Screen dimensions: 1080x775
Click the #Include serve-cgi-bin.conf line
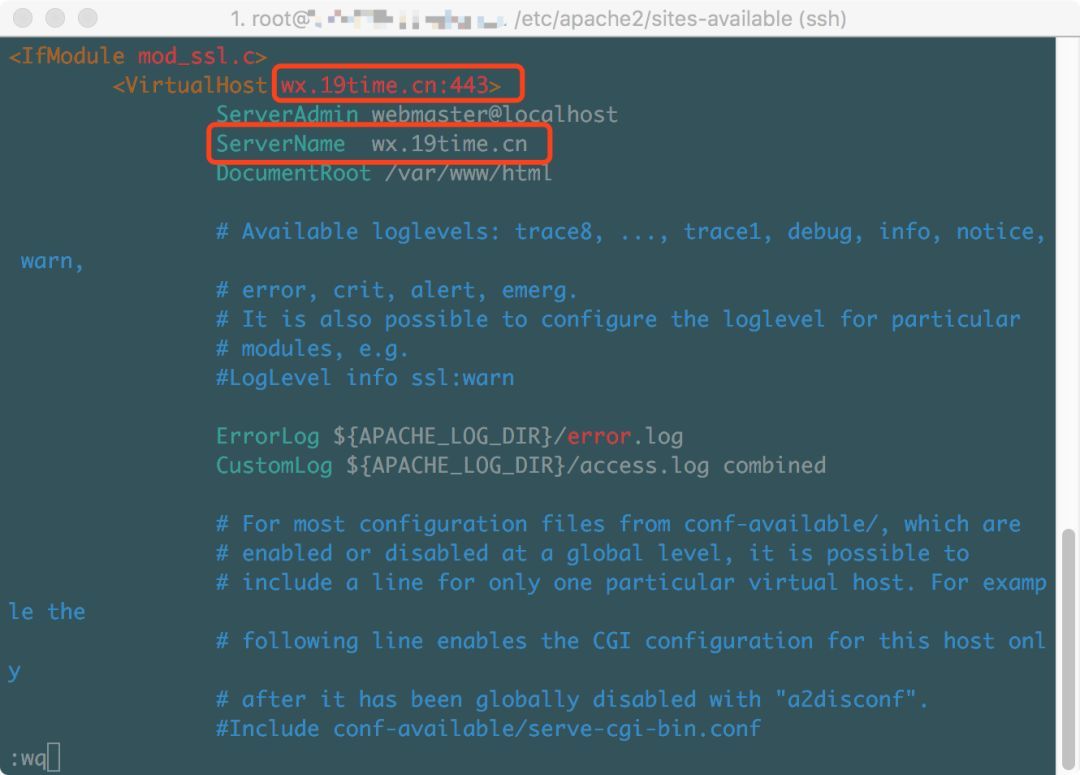pyautogui.click(x=488, y=729)
